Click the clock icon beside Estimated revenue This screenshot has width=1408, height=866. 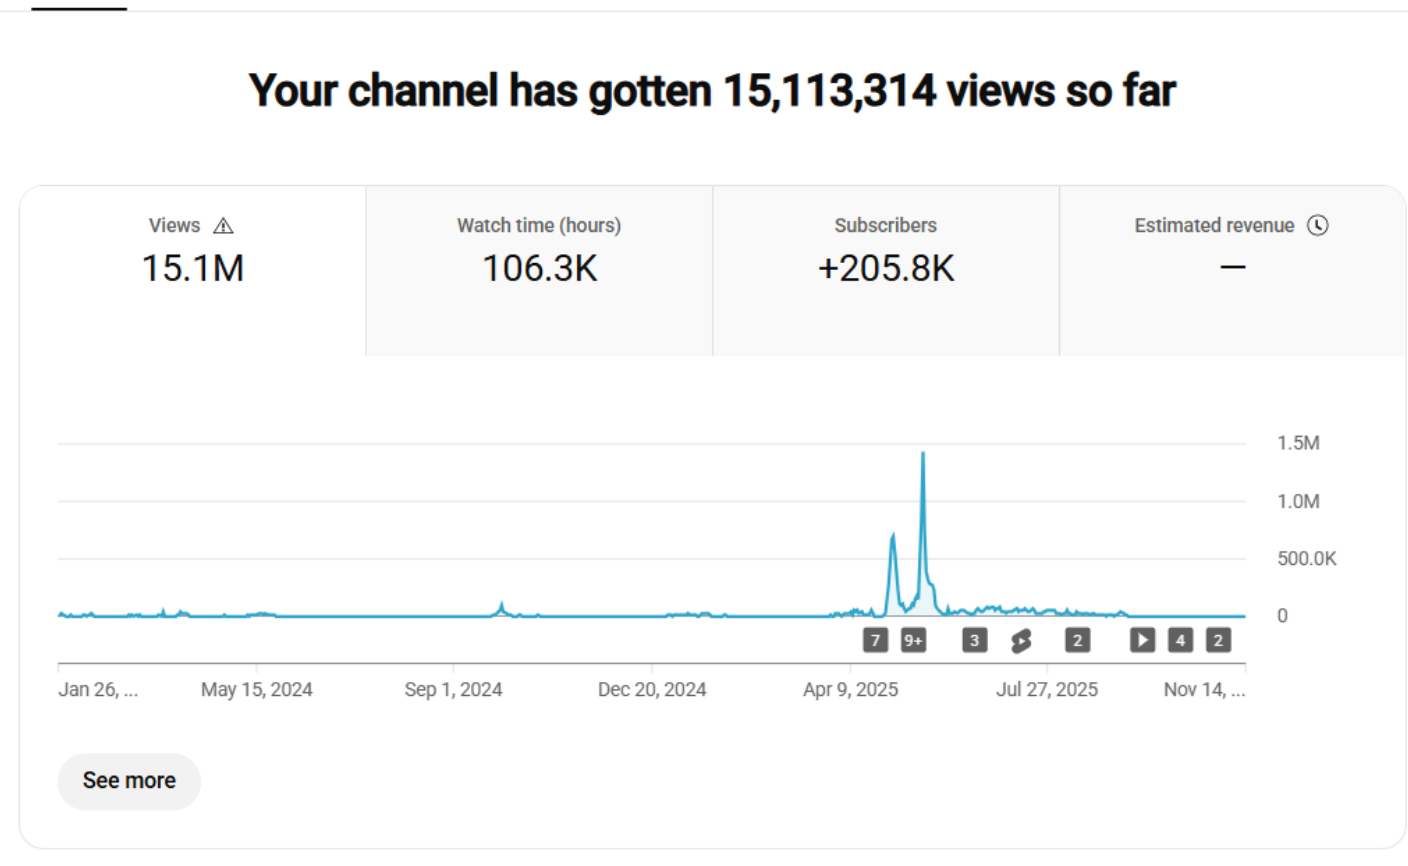[1318, 225]
